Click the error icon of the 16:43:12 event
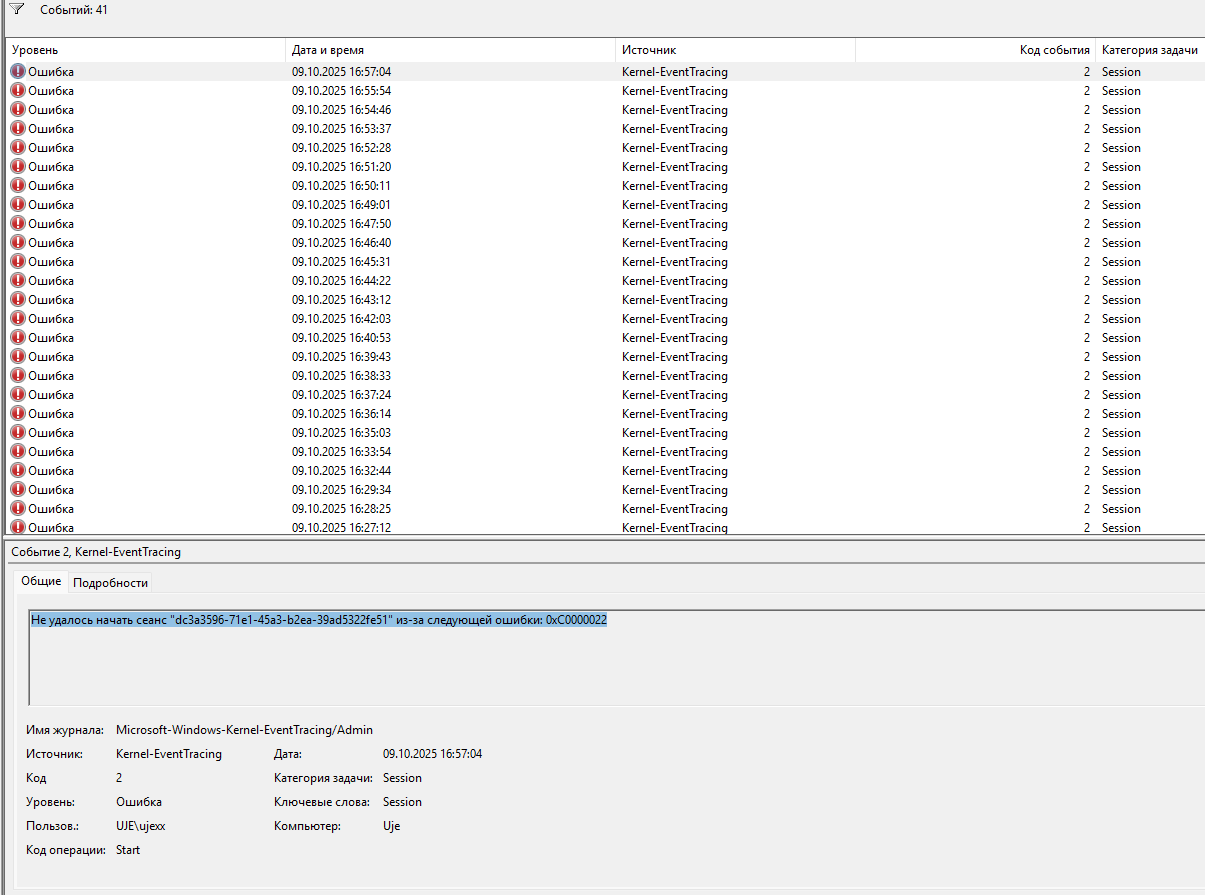This screenshot has height=895, width=1205. [x=18, y=300]
